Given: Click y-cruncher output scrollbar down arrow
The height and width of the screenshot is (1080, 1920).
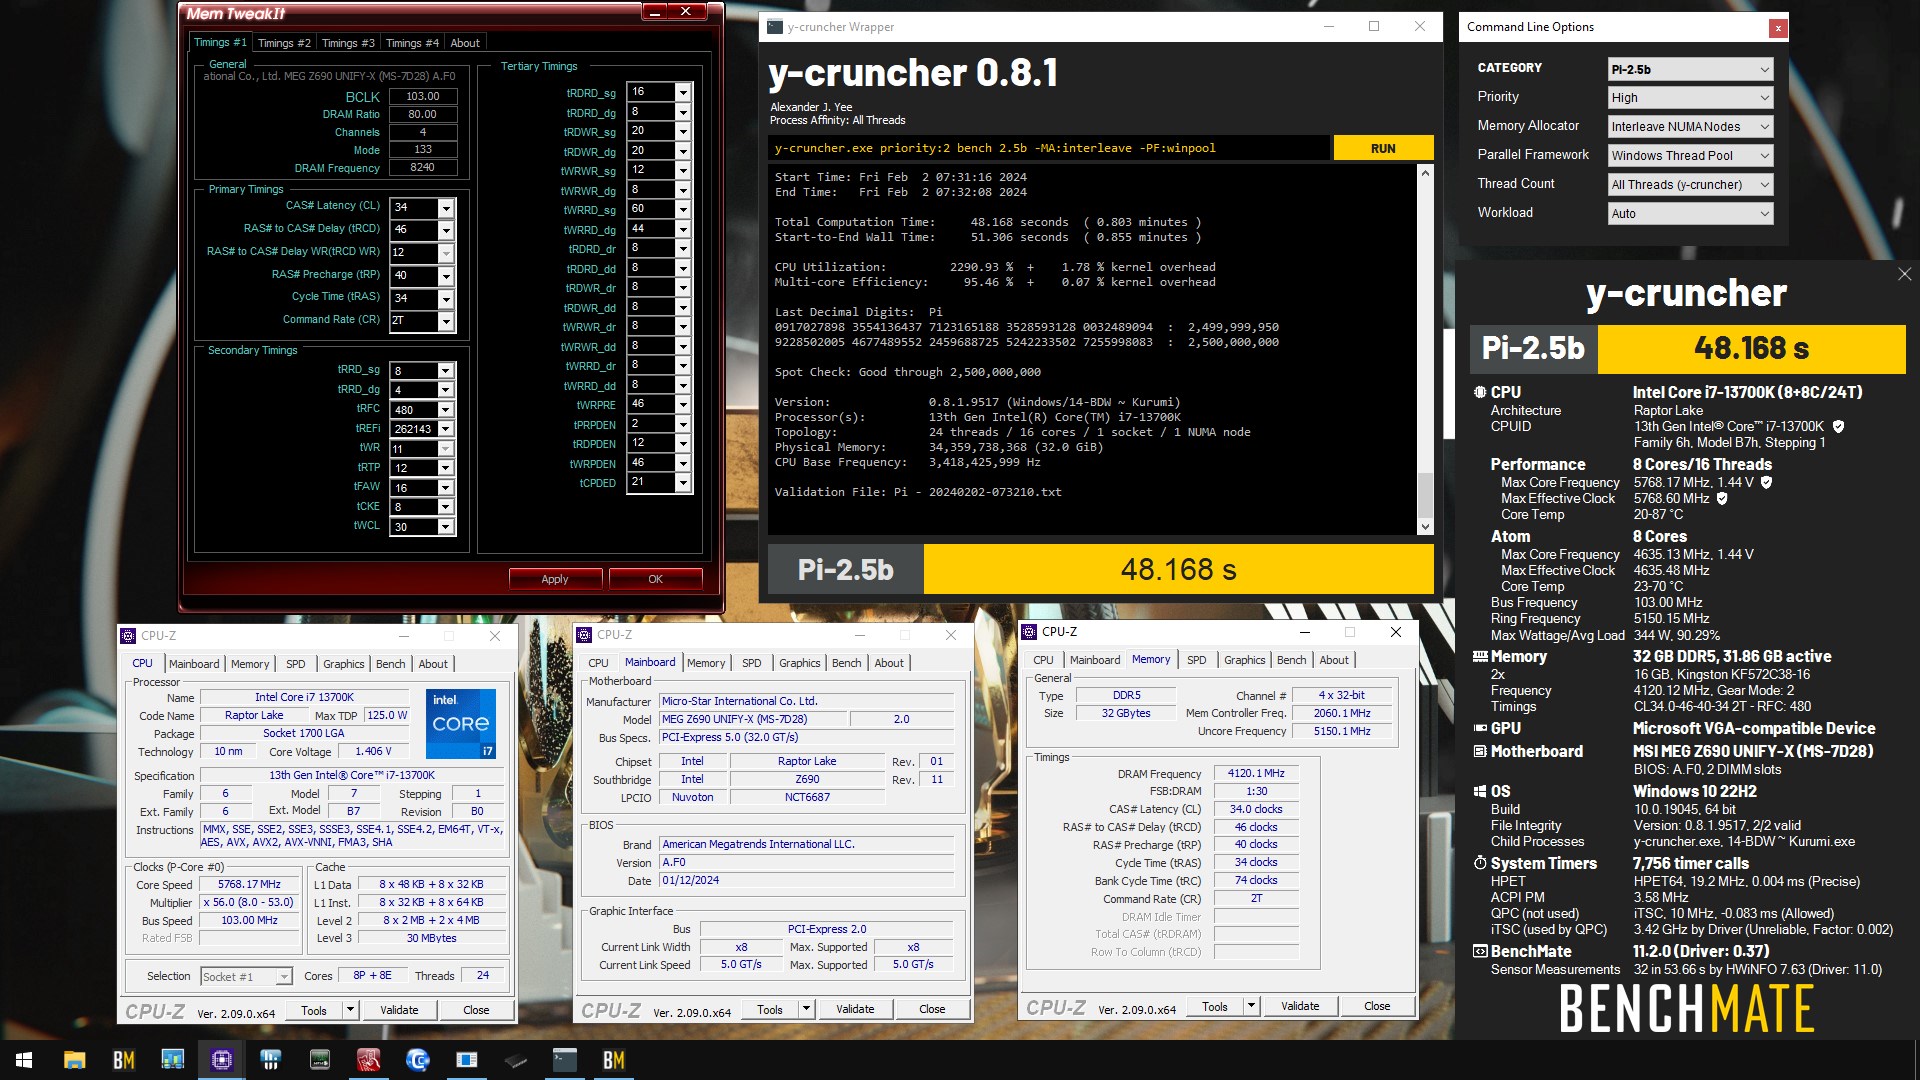Looking at the screenshot, I should pos(1425,527).
